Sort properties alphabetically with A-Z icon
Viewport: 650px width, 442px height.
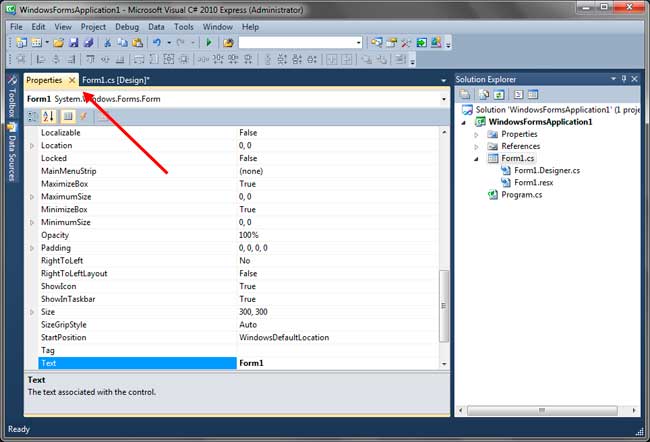(48, 116)
